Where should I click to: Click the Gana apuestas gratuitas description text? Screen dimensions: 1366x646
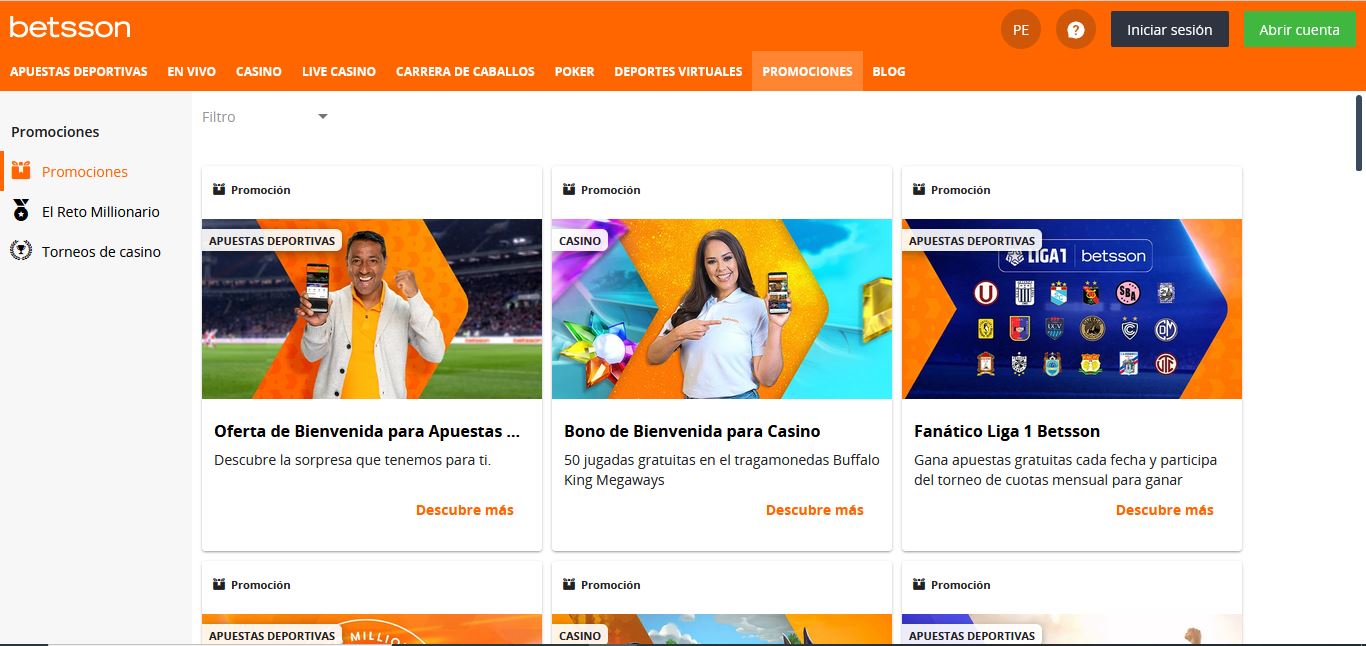1066,470
